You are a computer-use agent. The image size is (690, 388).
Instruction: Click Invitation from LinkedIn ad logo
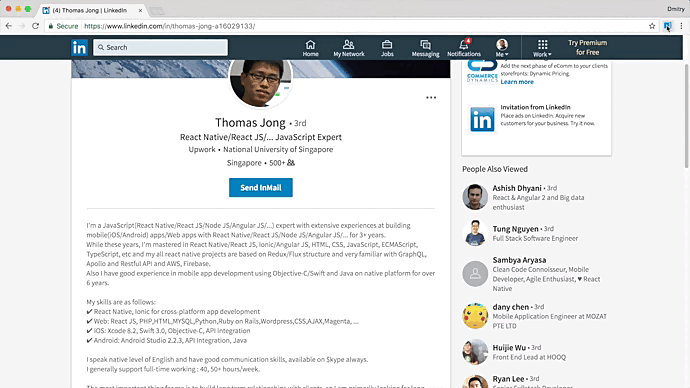point(482,119)
